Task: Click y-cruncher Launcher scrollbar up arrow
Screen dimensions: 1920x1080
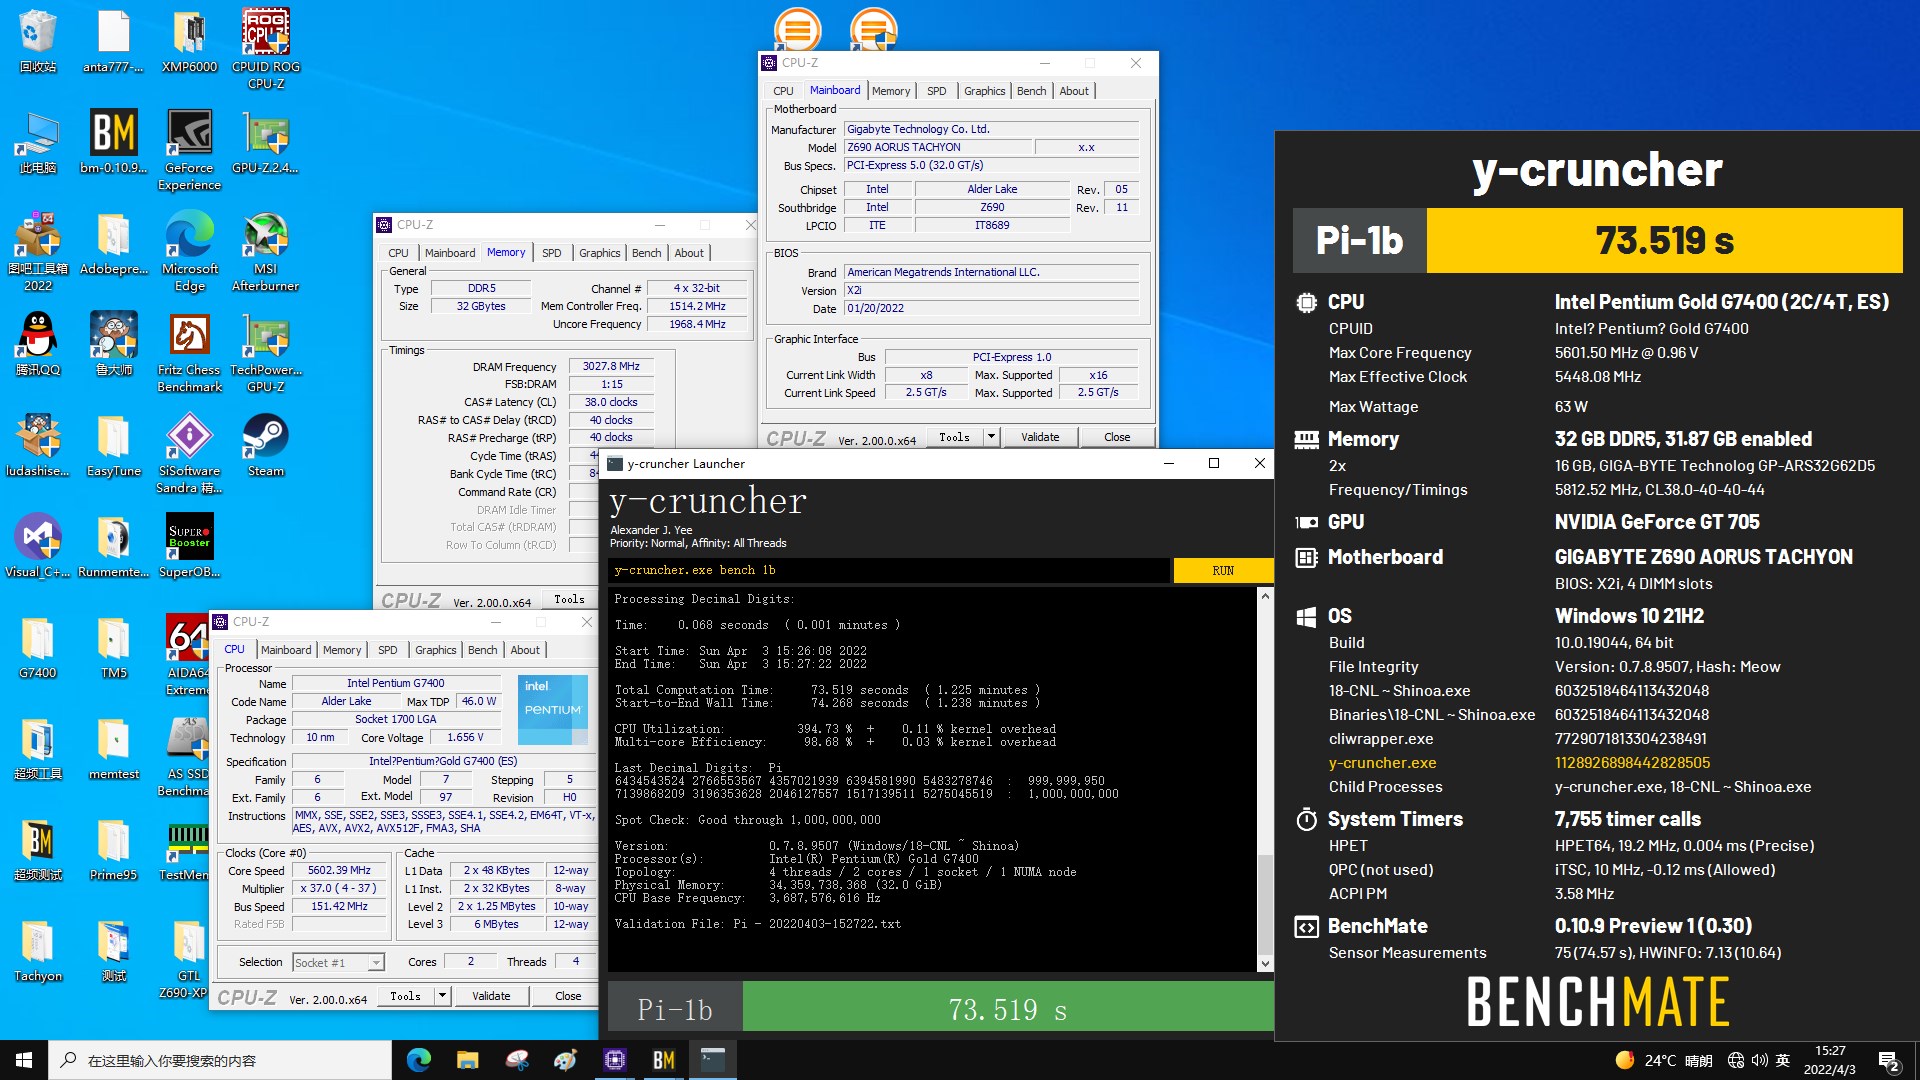Action: (x=1265, y=596)
